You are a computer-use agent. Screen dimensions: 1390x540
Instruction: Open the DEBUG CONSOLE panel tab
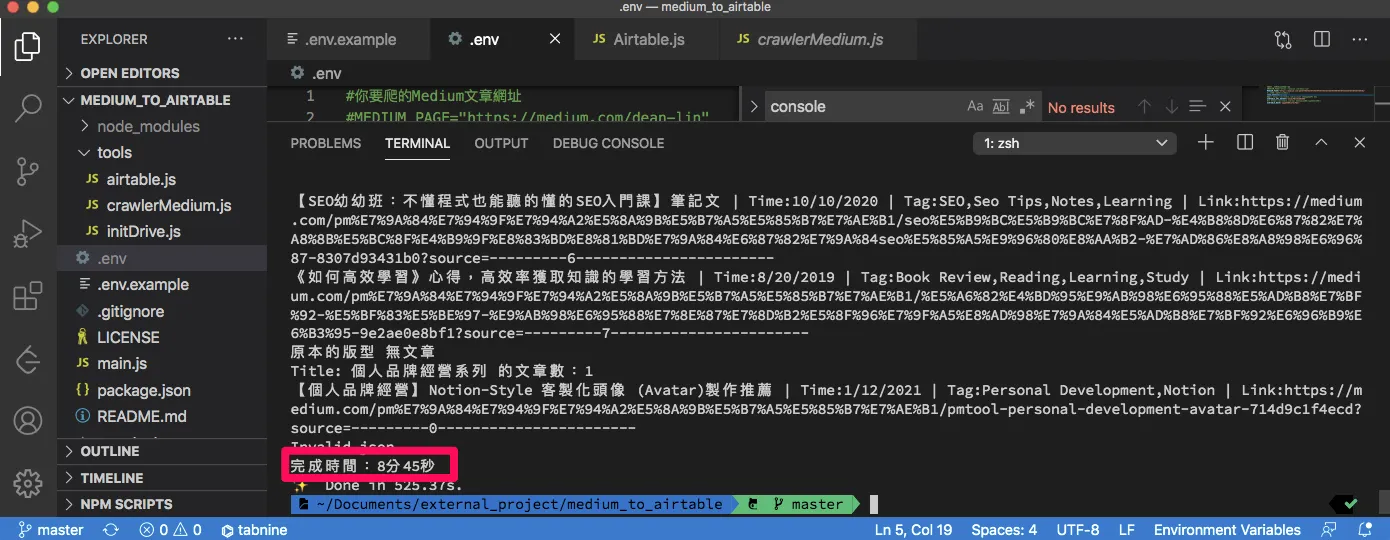[608, 143]
